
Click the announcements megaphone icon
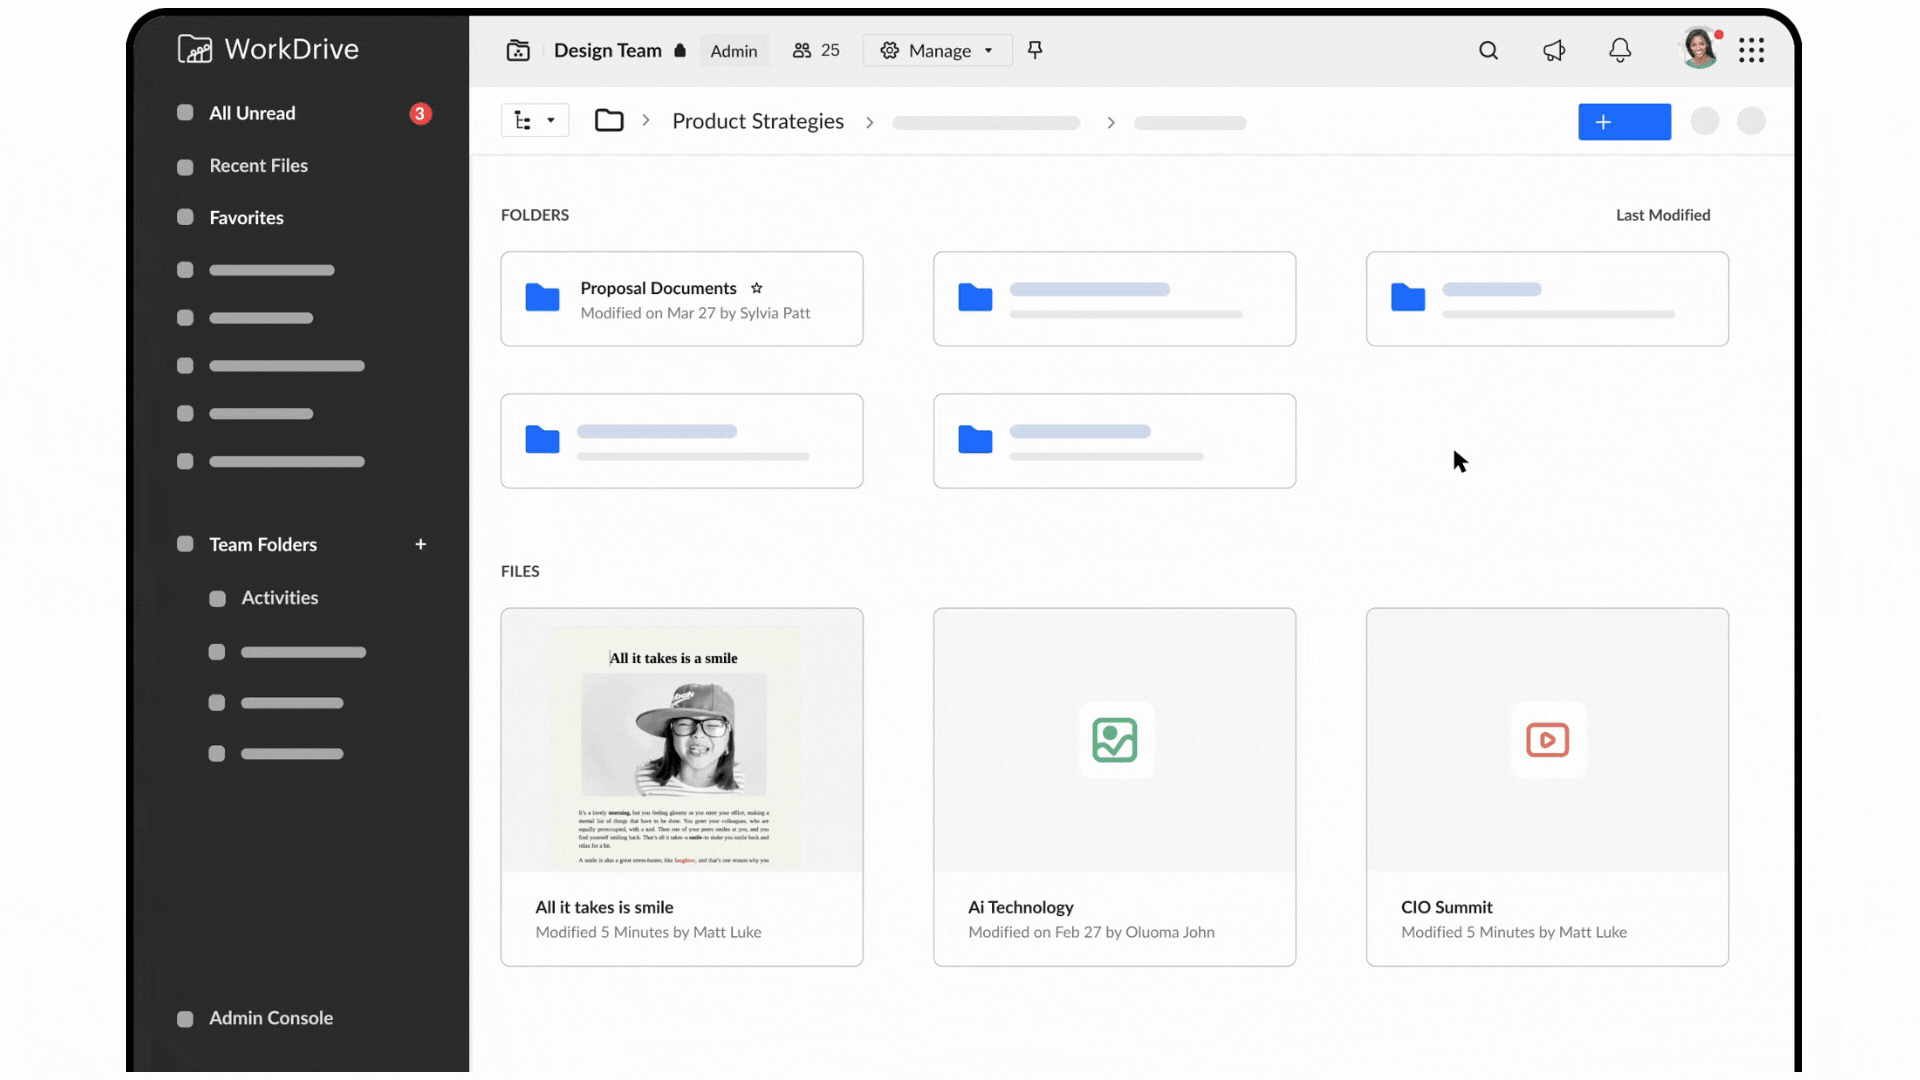(1554, 50)
